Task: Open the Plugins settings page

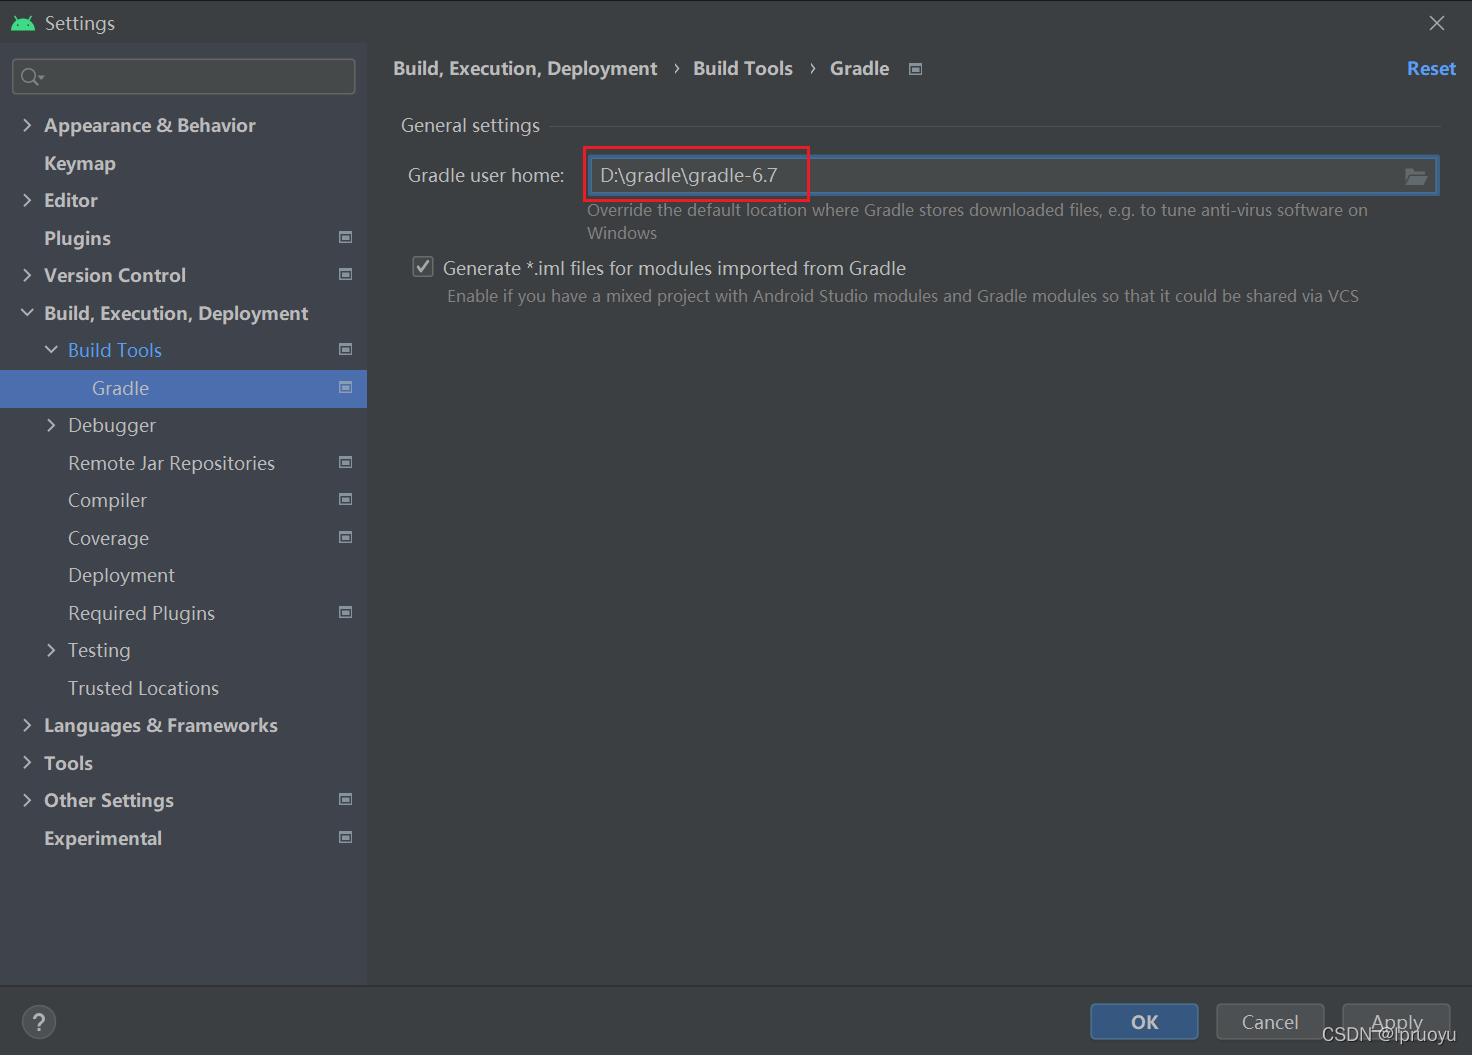Action: (77, 238)
